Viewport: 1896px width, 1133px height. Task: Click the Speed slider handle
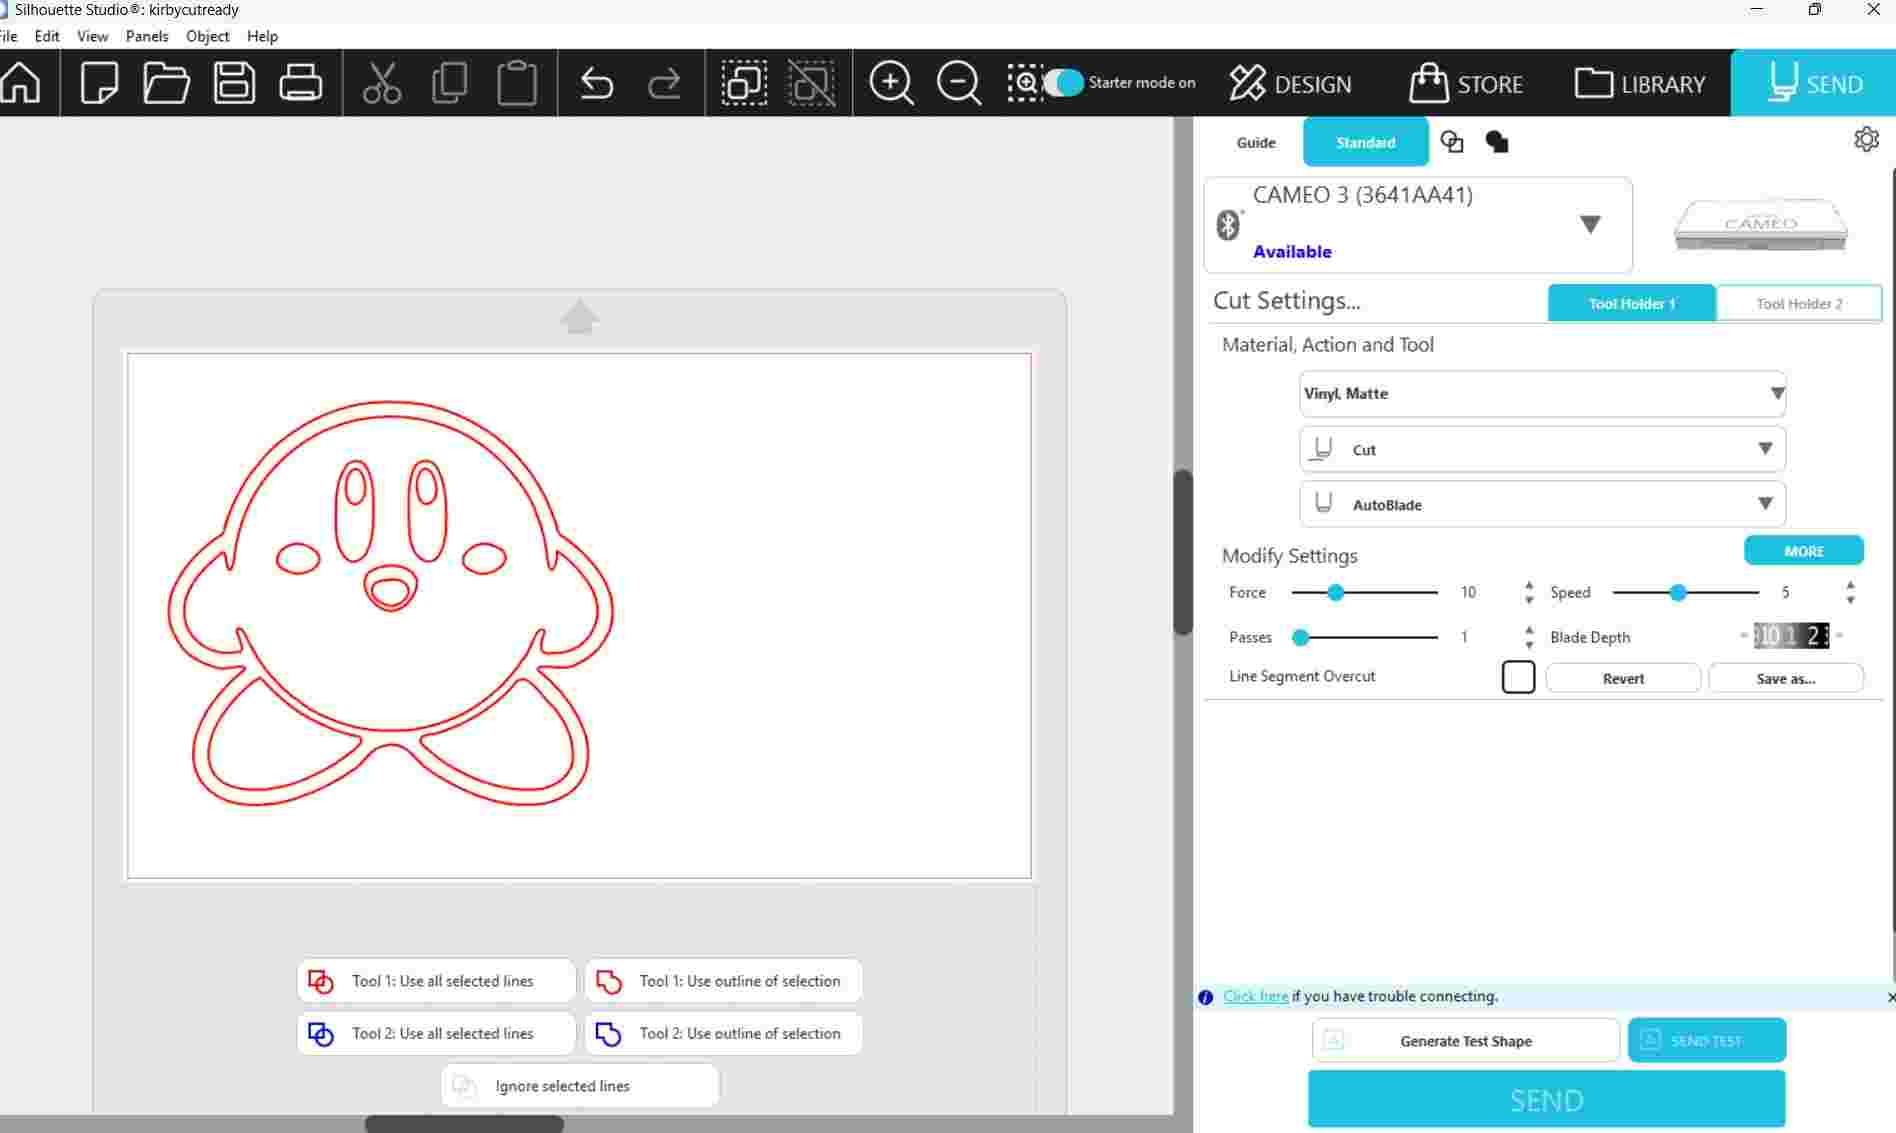[1678, 593]
